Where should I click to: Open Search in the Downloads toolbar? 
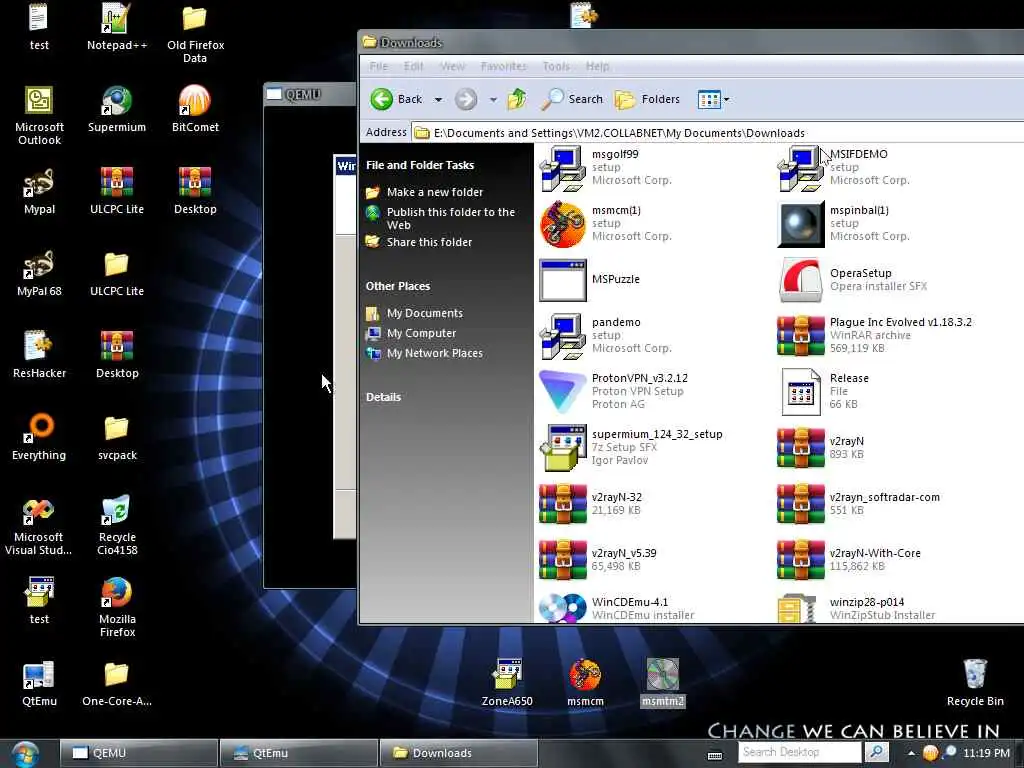coord(572,99)
